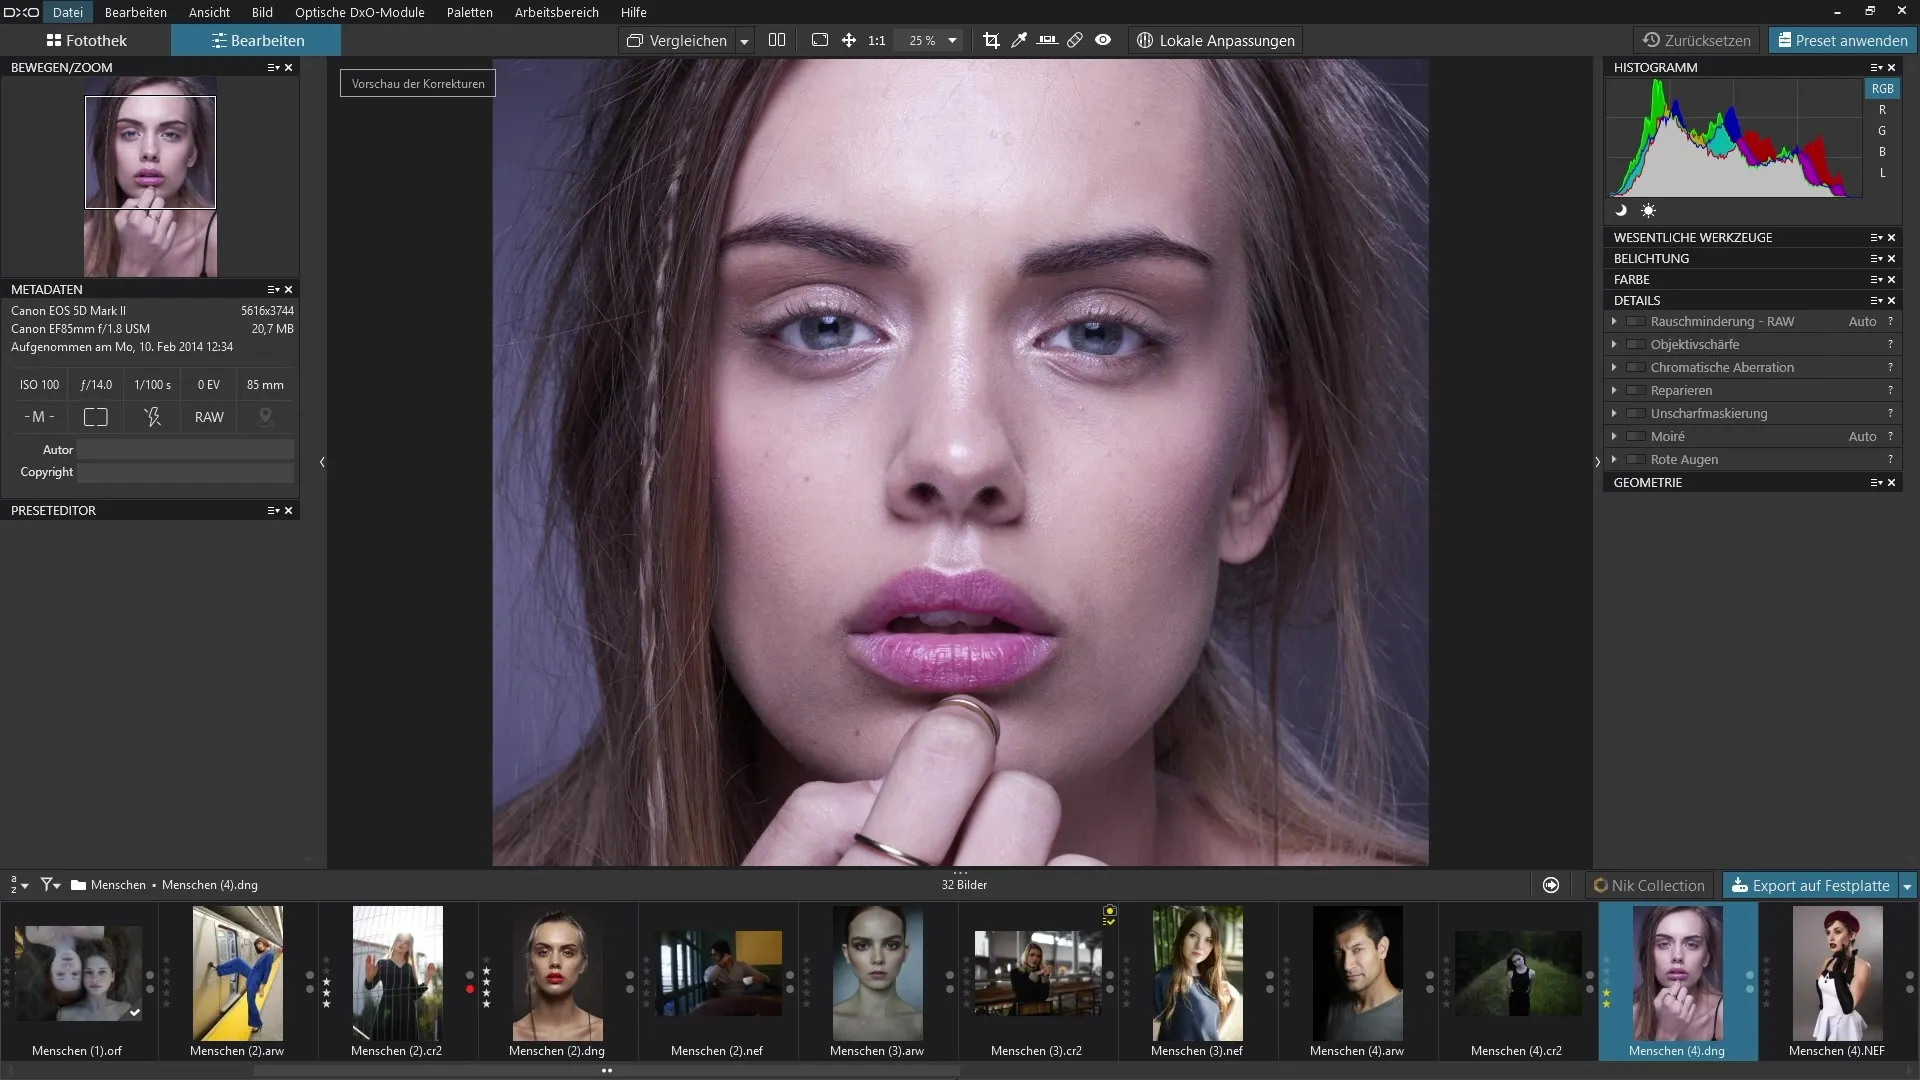The image size is (1920, 1080).
Task: Click the fit-to-screen icon
Action: pyautogui.click(x=820, y=40)
